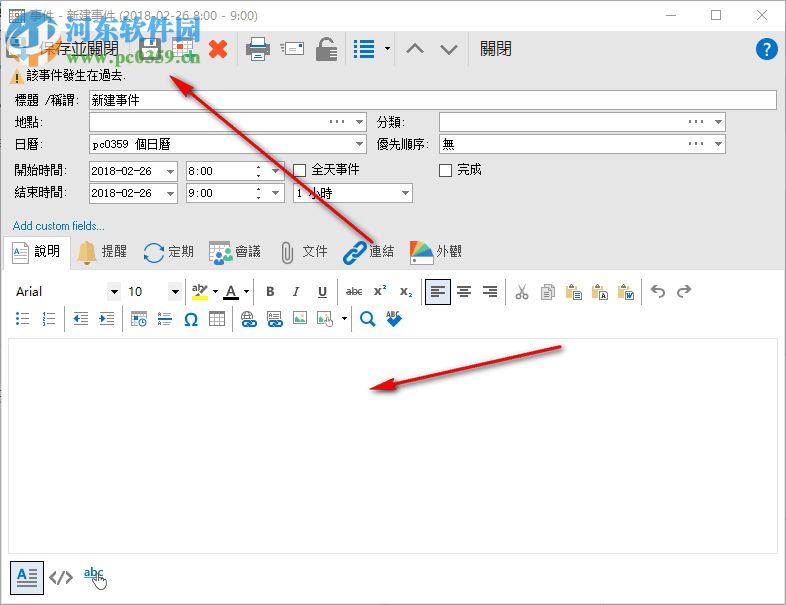Switch to the 文件 attachments tab
Screen dimensions: 786x605
point(304,252)
